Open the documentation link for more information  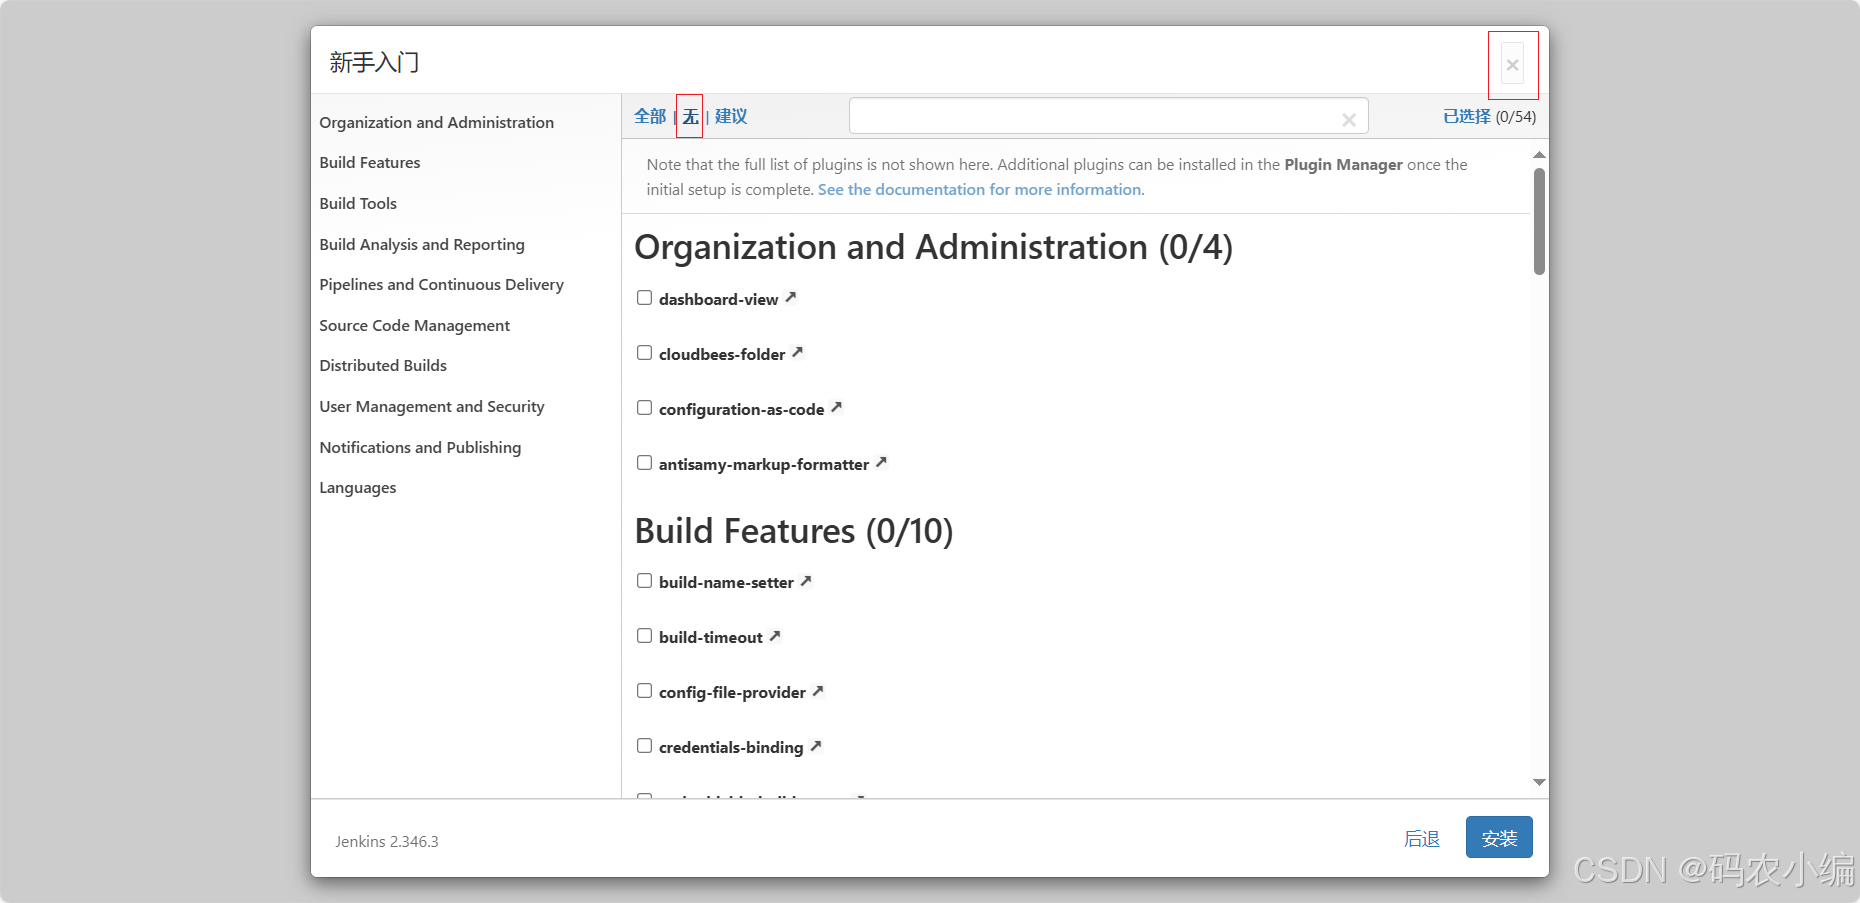979,189
